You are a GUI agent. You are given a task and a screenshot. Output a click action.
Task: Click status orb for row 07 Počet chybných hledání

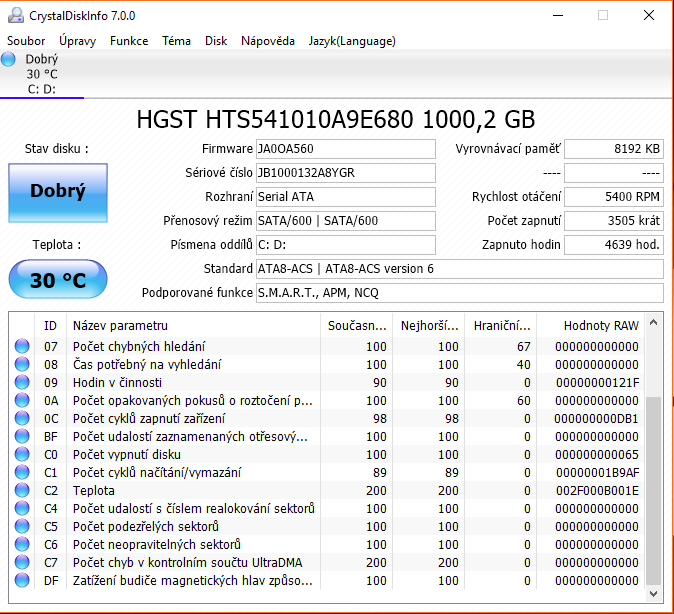(x=22, y=346)
